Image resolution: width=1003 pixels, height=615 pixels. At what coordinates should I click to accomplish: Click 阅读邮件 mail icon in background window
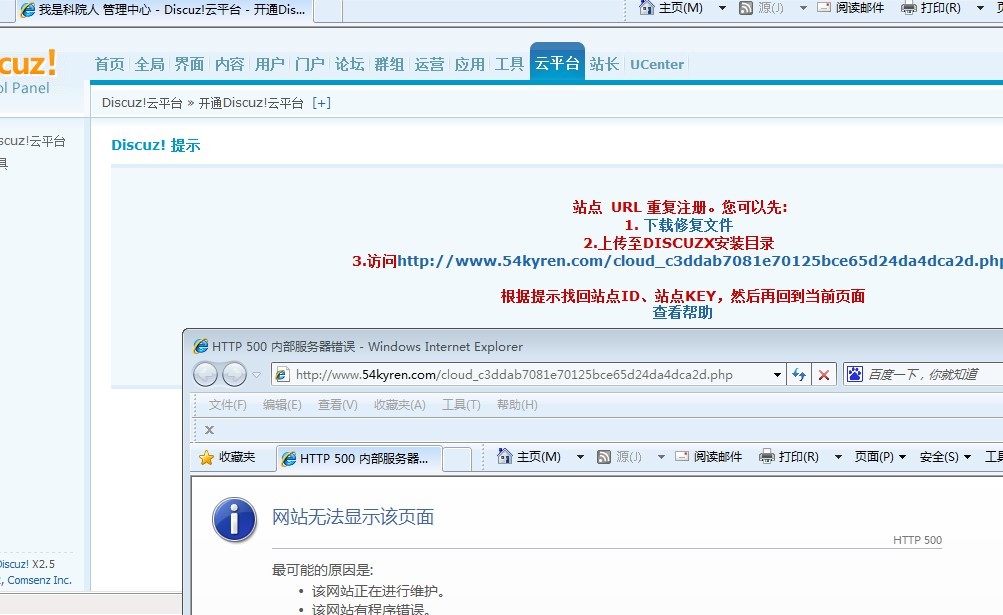pyautogui.click(x=824, y=8)
